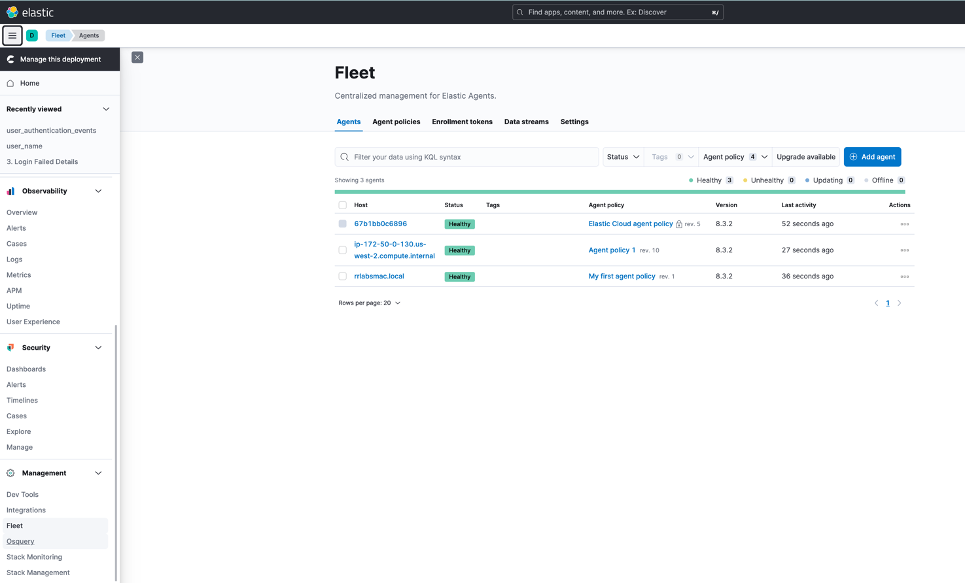Open the Status filter dropdown
This screenshot has width=966, height=584.
pyautogui.click(x=623, y=157)
